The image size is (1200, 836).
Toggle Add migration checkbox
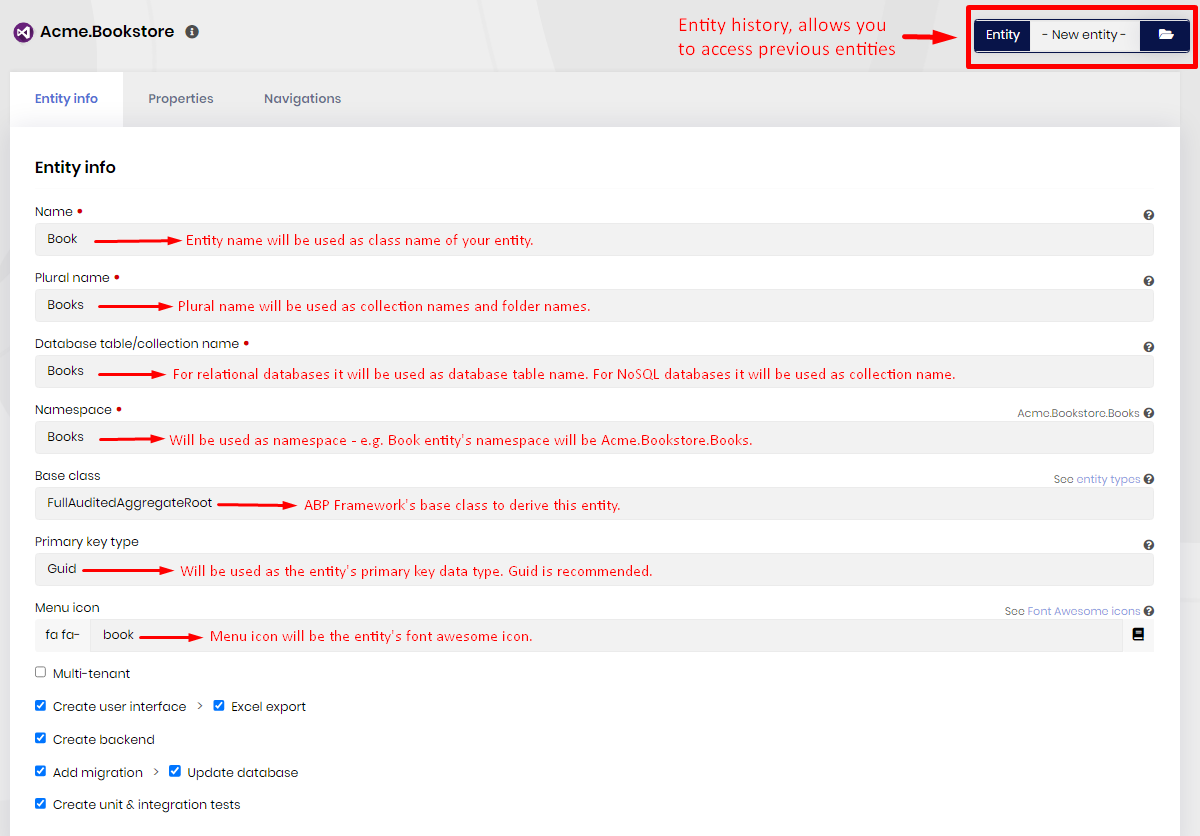click(40, 772)
